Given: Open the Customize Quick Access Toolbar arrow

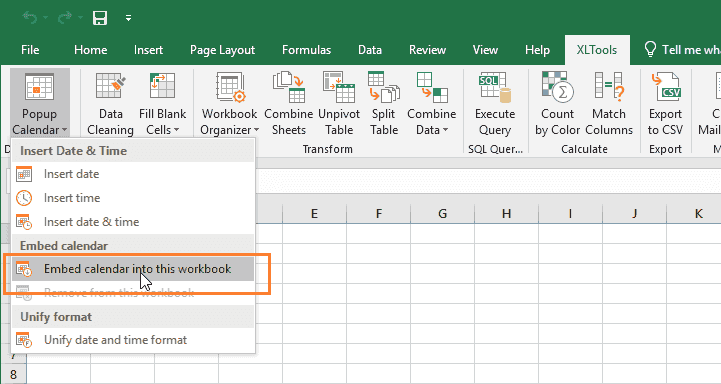Looking at the screenshot, I should tap(128, 18).
